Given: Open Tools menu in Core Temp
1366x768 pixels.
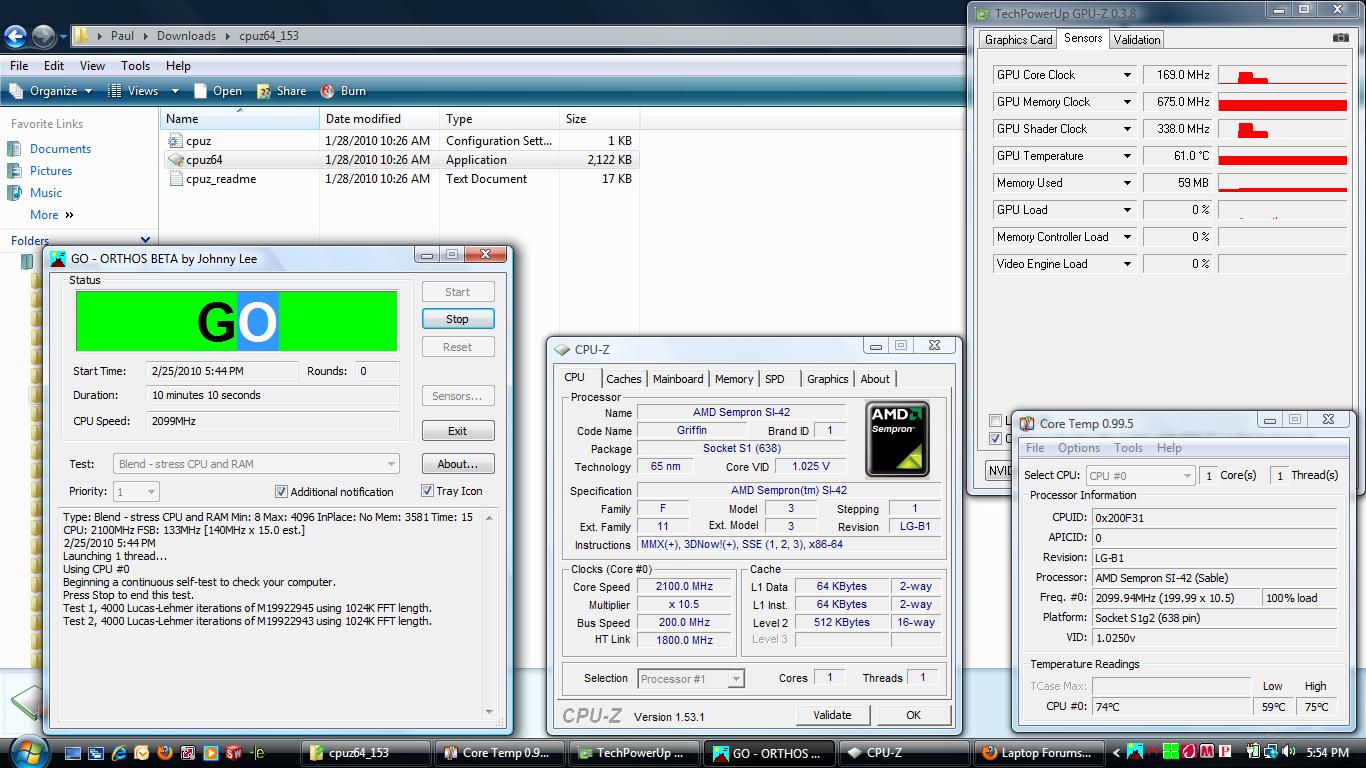Looking at the screenshot, I should pos(1128,448).
